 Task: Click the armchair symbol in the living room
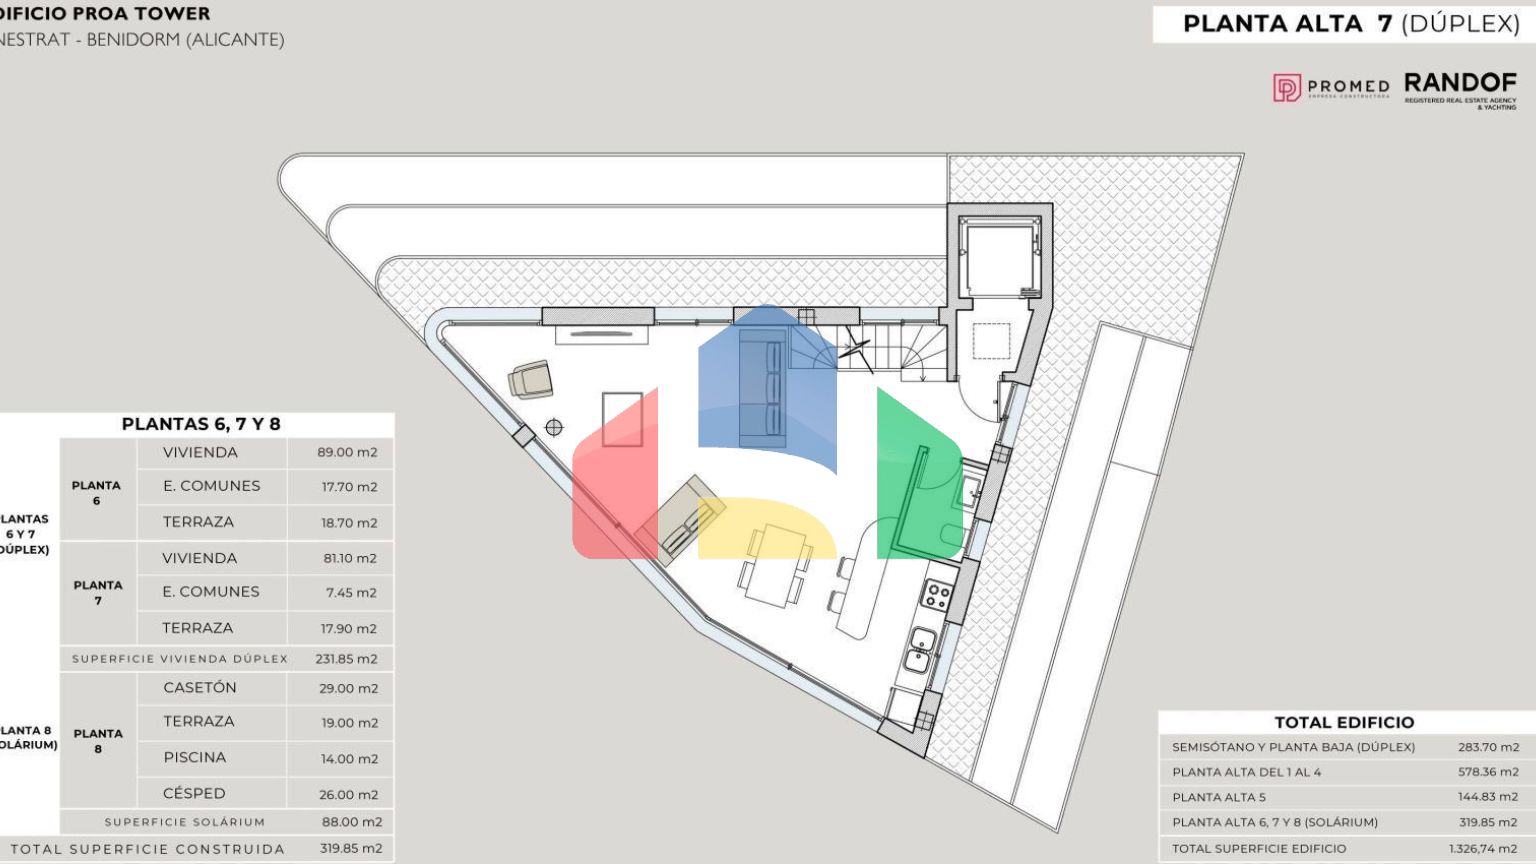click(530, 380)
